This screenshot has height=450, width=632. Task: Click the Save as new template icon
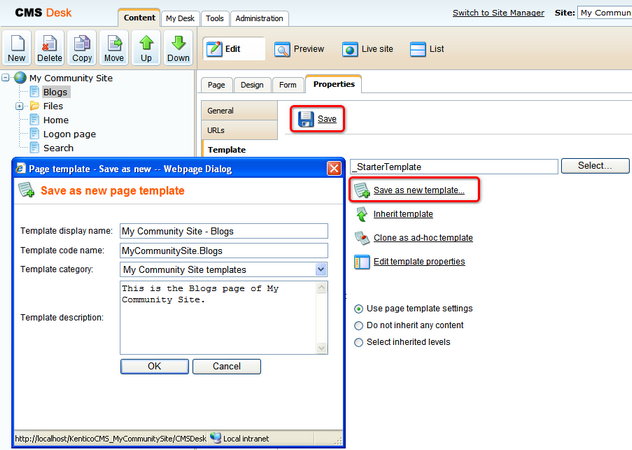tap(362, 190)
